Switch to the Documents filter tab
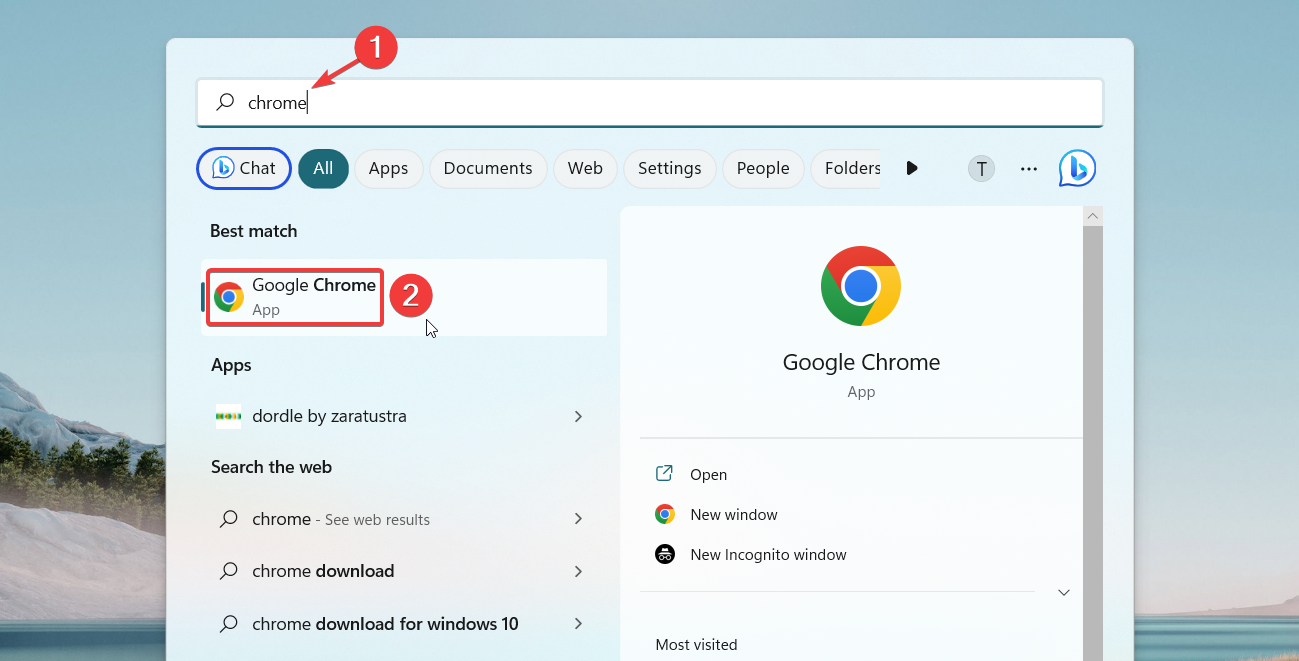1299x661 pixels. 488,168
